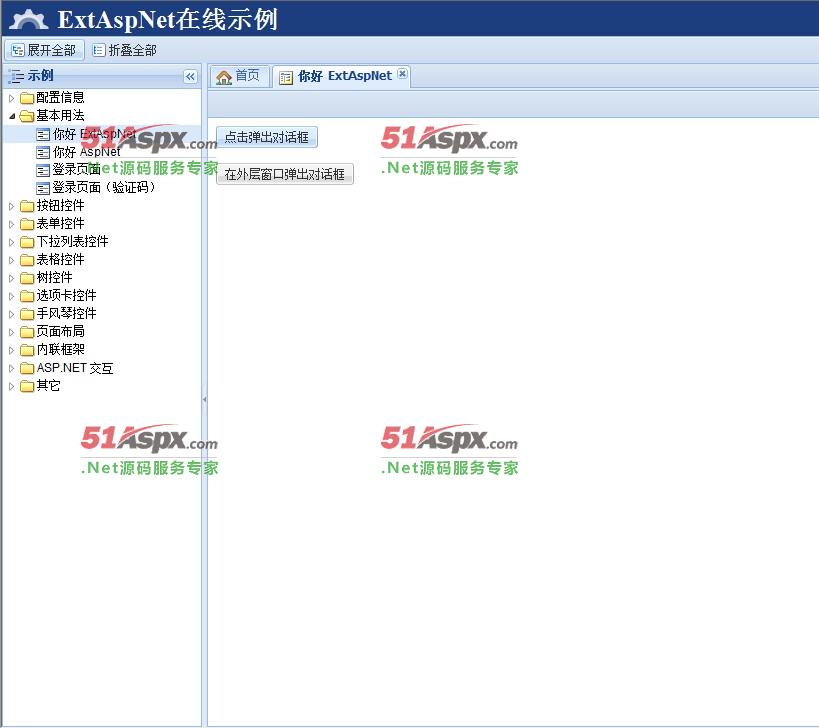Expand the 页面布局 tree node arrow
The width and height of the screenshot is (819, 728).
[11, 332]
